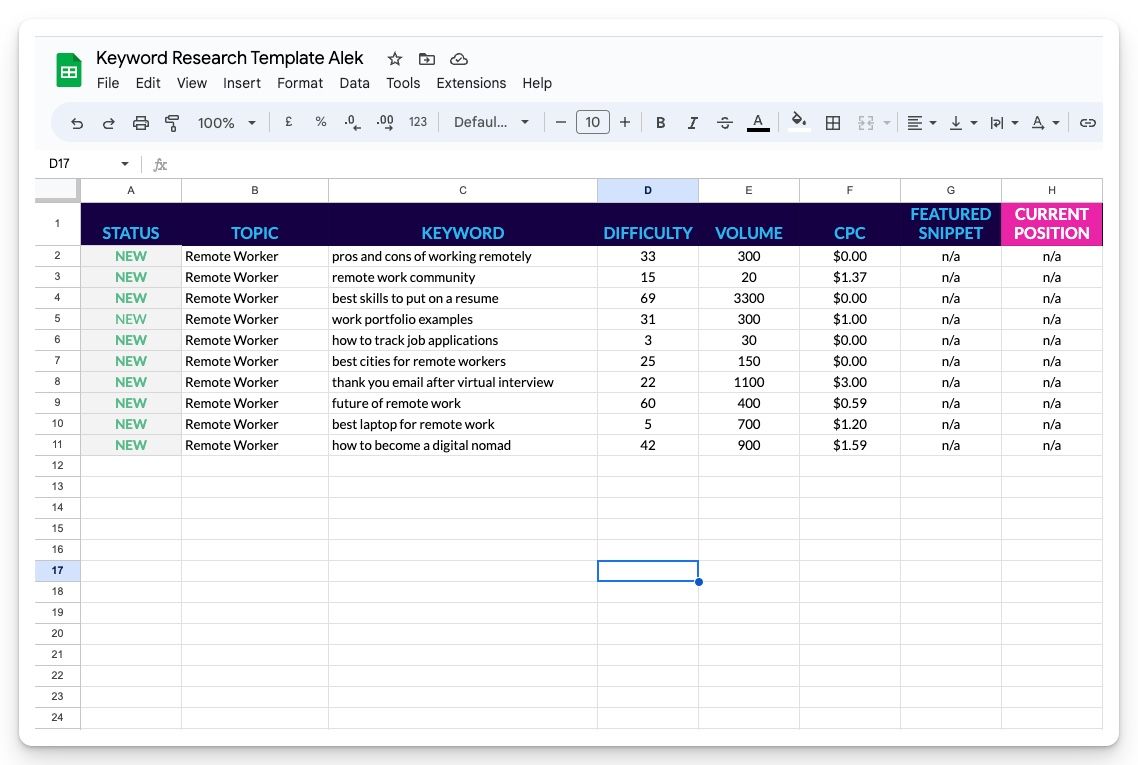The height and width of the screenshot is (765, 1138).
Task: Open the Extensions menu
Action: 471,83
